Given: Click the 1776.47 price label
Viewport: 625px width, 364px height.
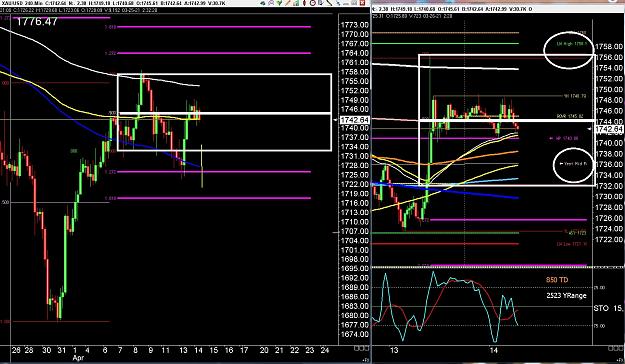Looking at the screenshot, I should (x=36, y=21).
